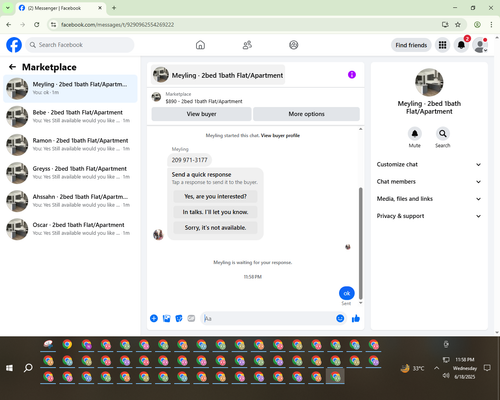Expand Privacy & support section

(x=429, y=216)
